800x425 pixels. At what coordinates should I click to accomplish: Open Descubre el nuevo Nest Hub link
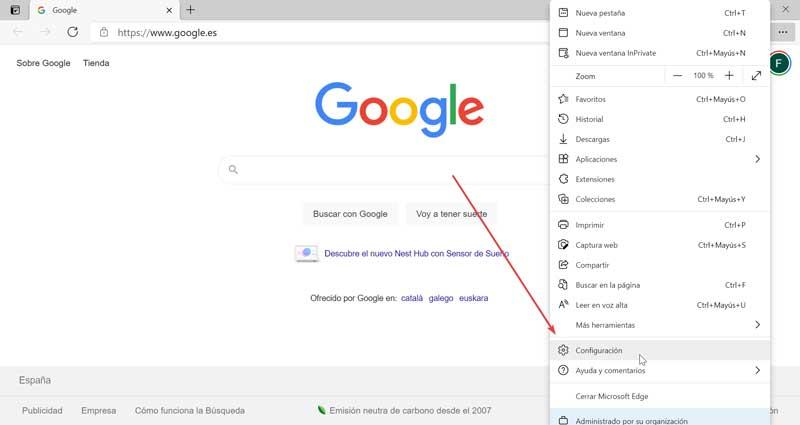click(x=416, y=254)
